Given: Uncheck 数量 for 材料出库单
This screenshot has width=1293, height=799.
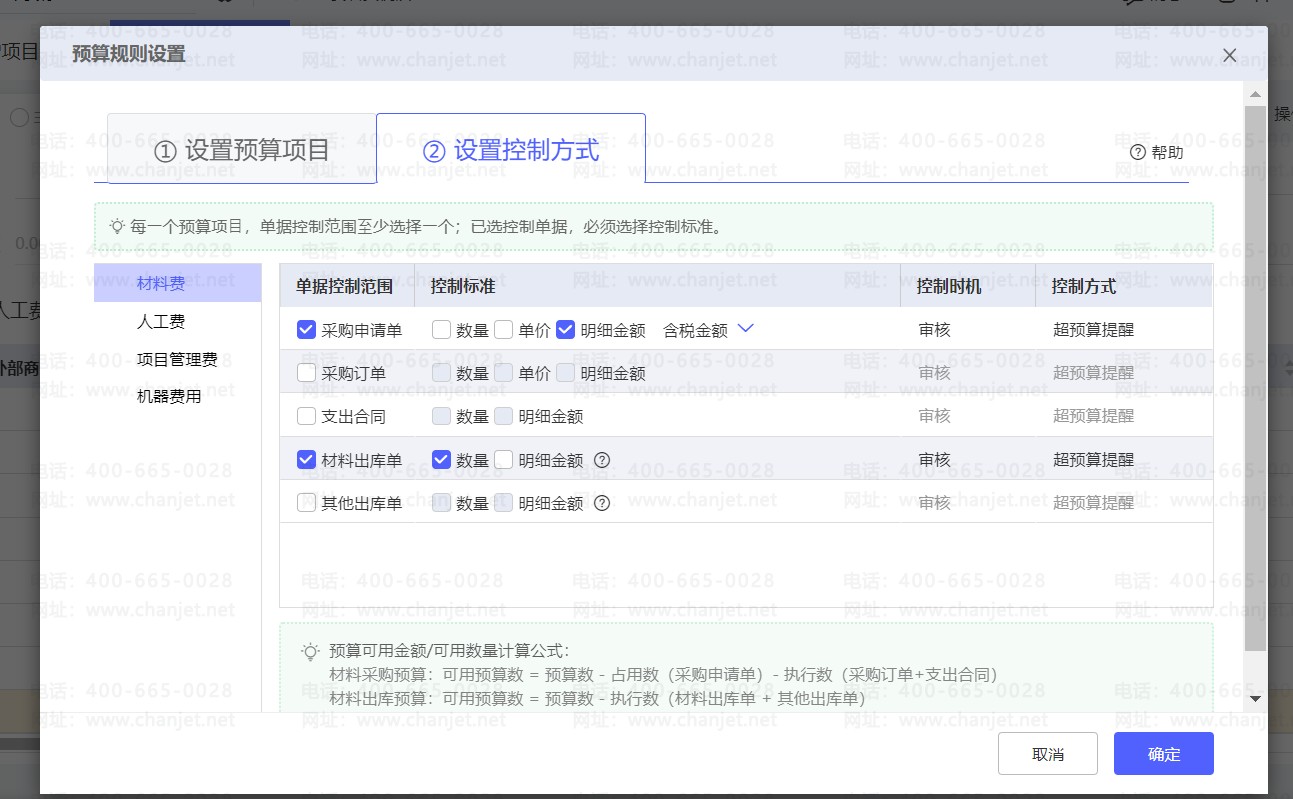Looking at the screenshot, I should (442, 460).
